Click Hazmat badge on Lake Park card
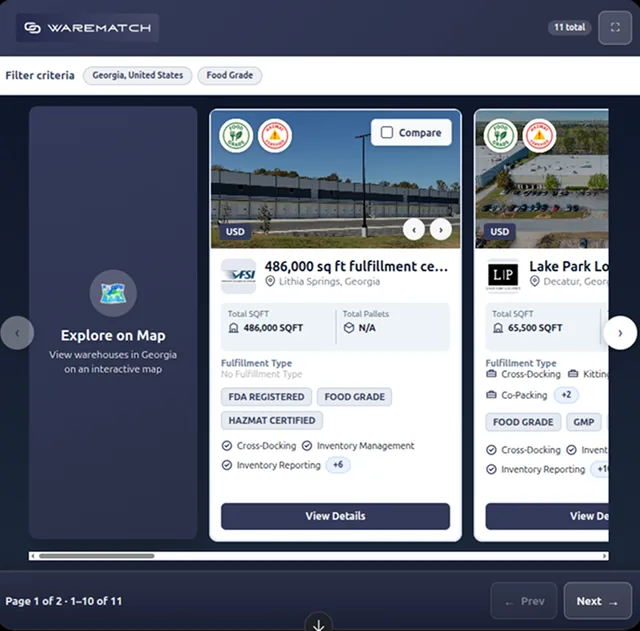Image resolution: width=640 pixels, height=631 pixels. click(539, 136)
